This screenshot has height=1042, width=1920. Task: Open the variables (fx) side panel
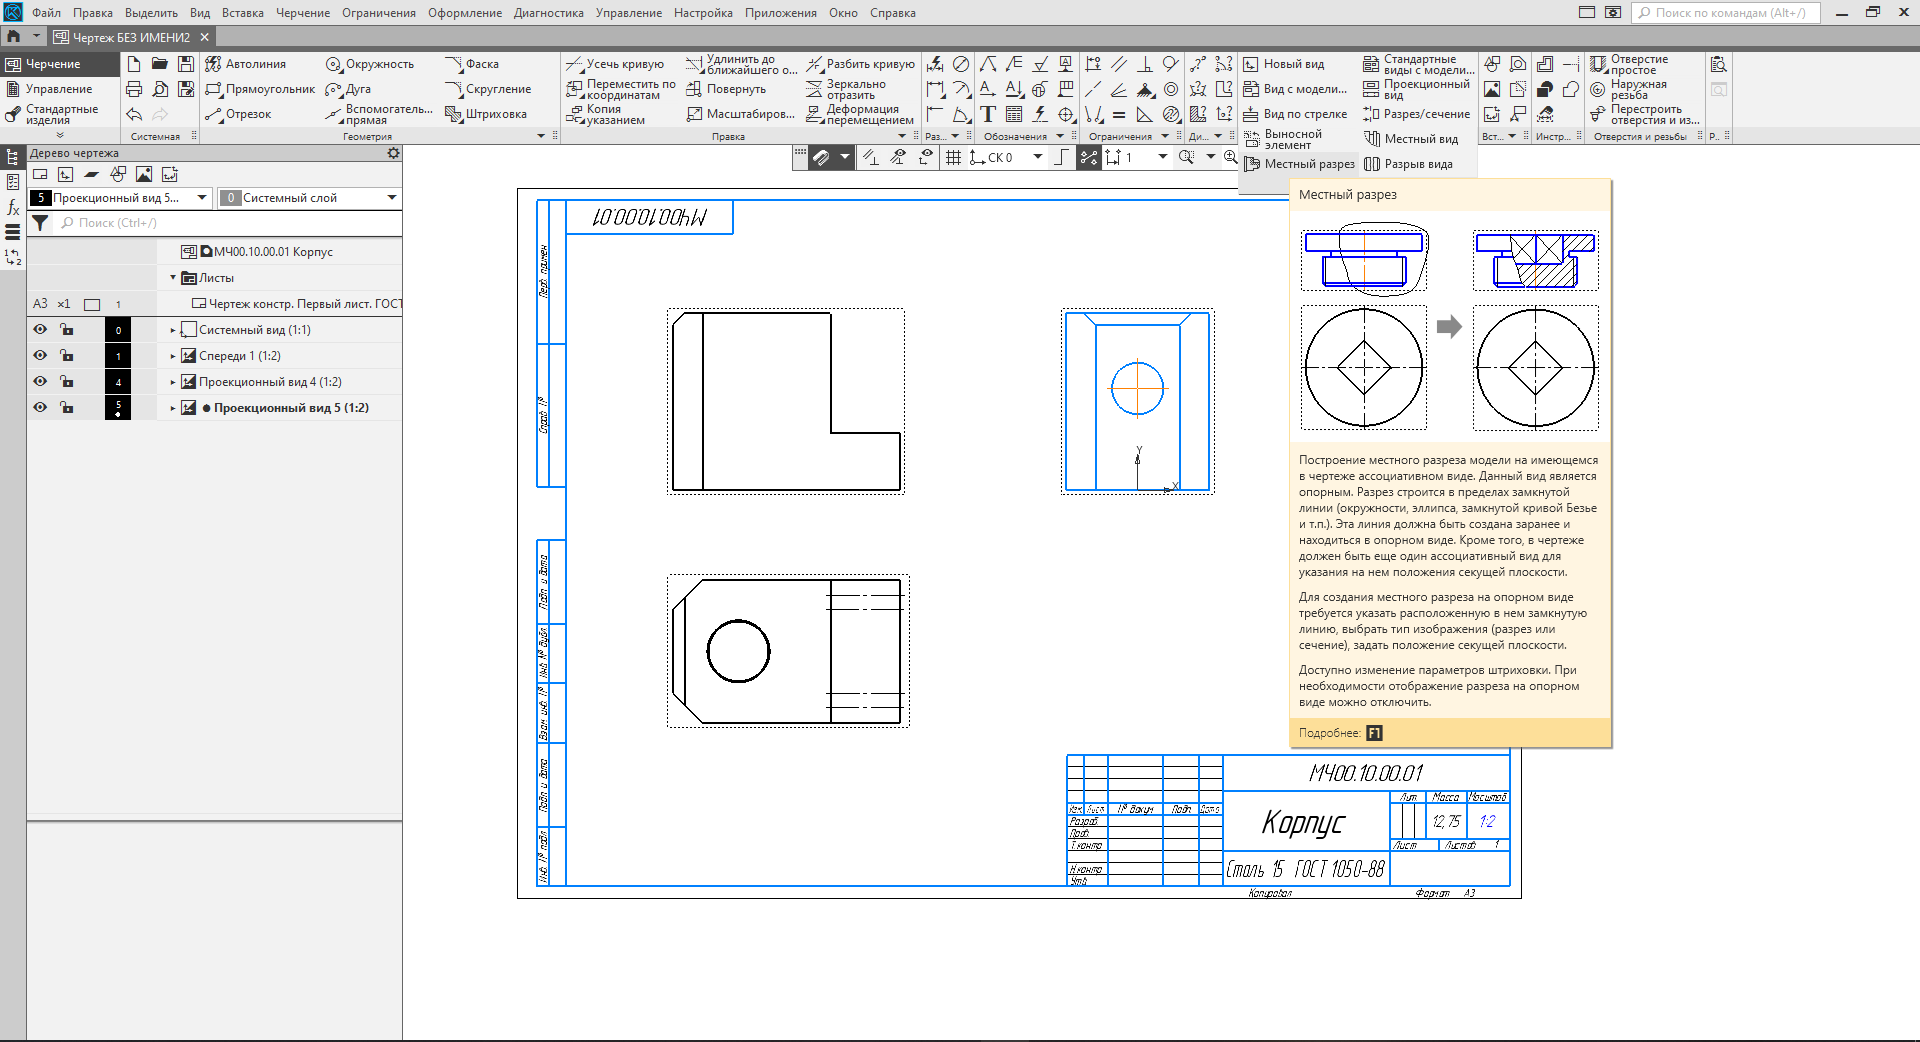pos(13,207)
